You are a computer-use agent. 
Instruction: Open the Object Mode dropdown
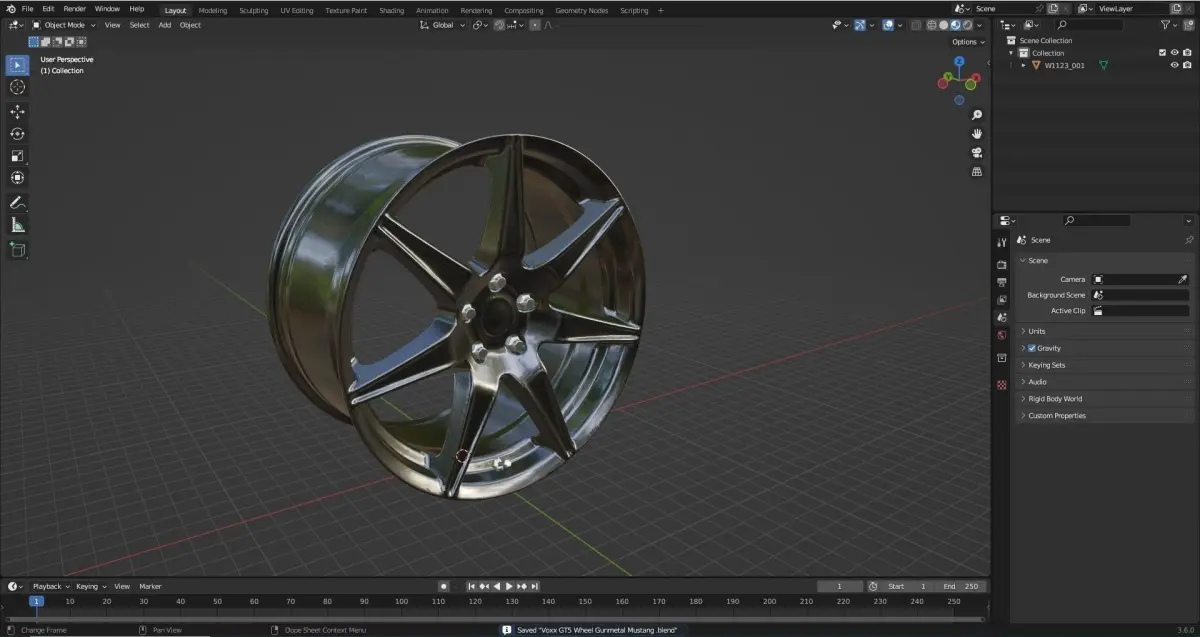(x=65, y=25)
